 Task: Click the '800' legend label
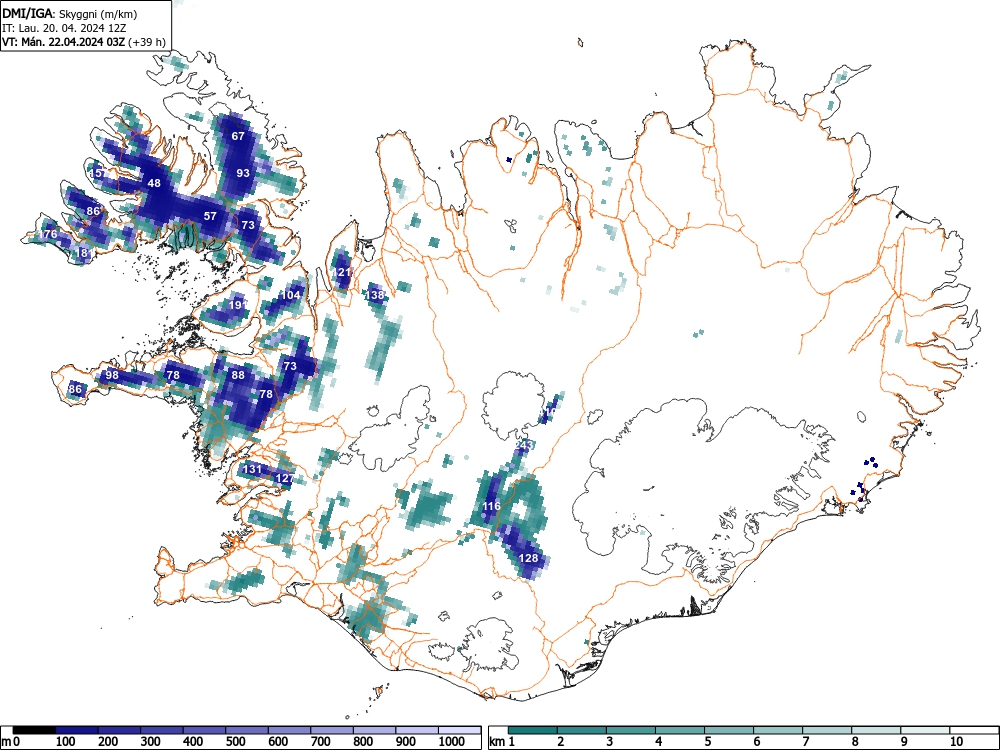point(363,742)
